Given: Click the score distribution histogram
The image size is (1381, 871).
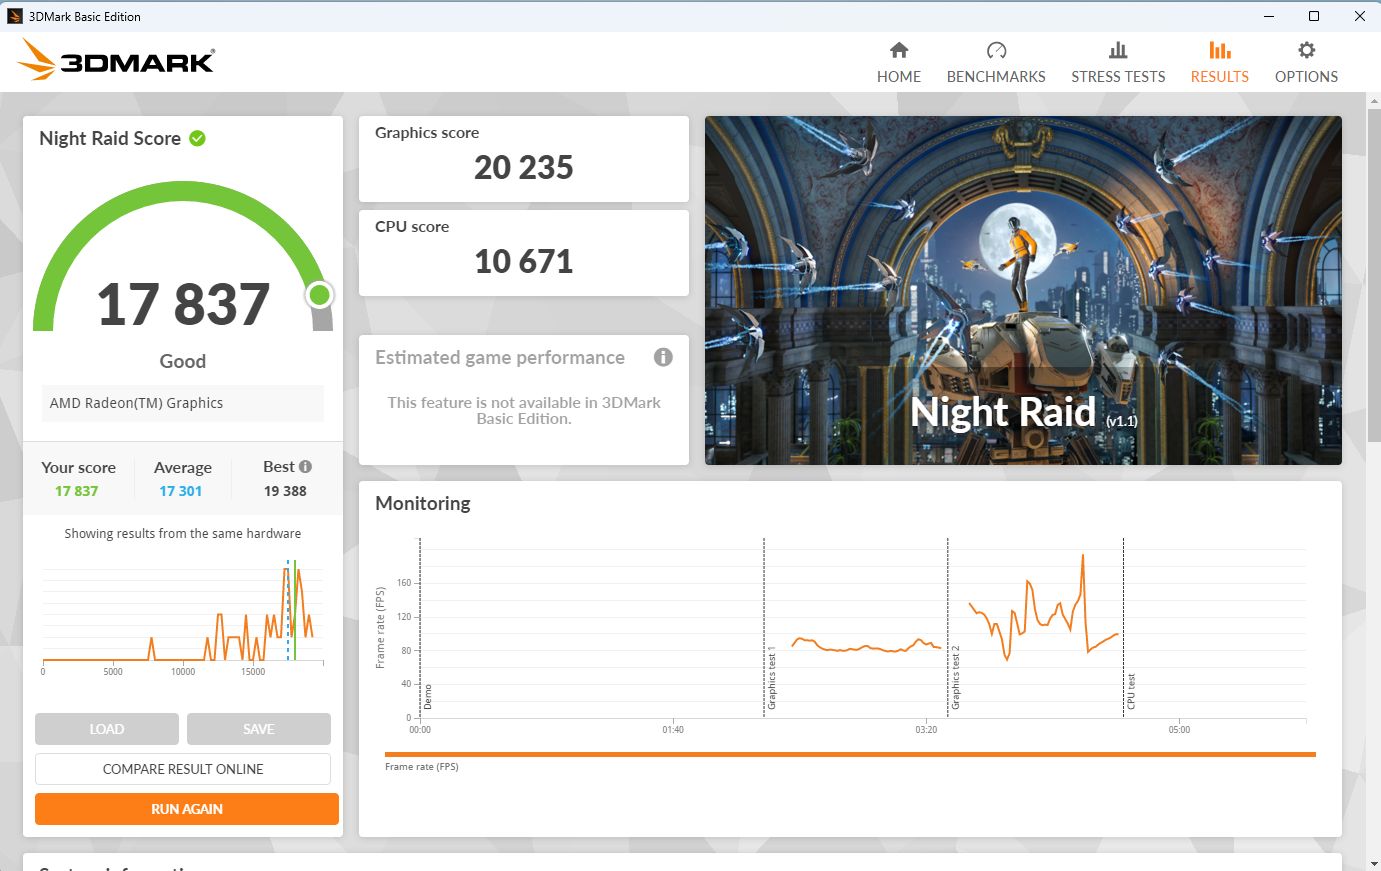Looking at the screenshot, I should pos(183,614).
